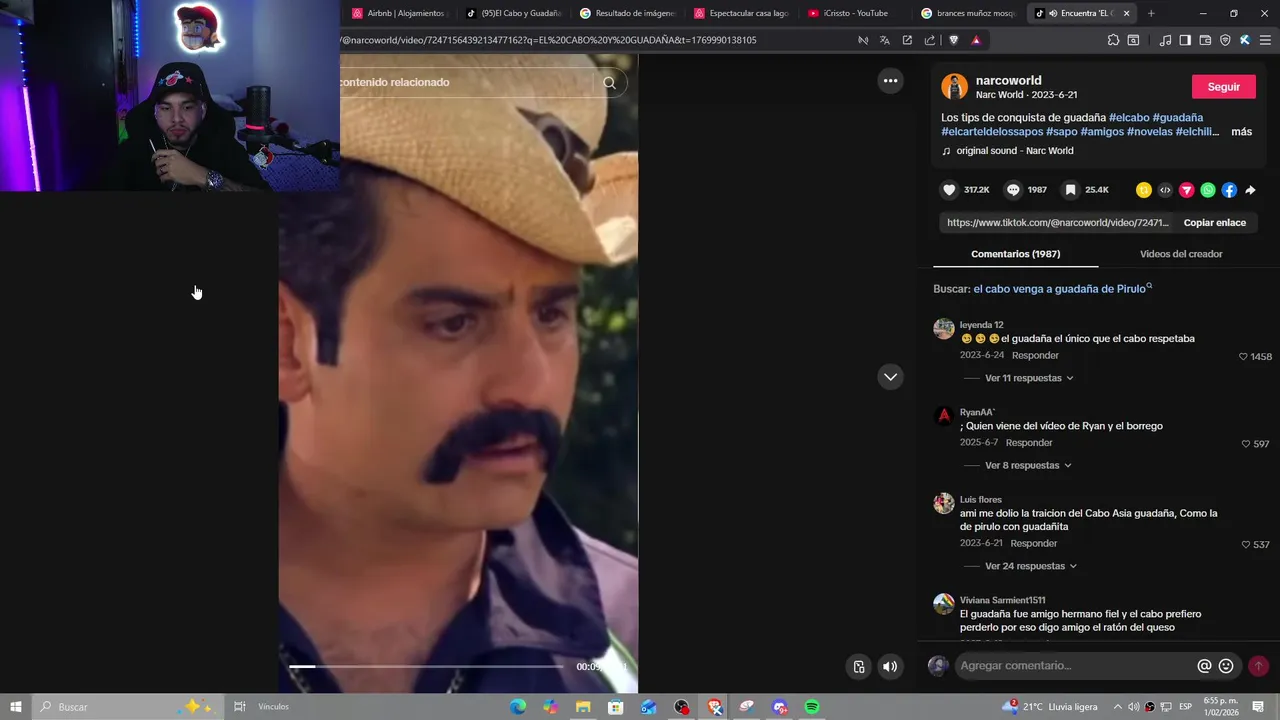Open narcoworld's profile avatar
The height and width of the screenshot is (720, 1280).
(x=954, y=87)
